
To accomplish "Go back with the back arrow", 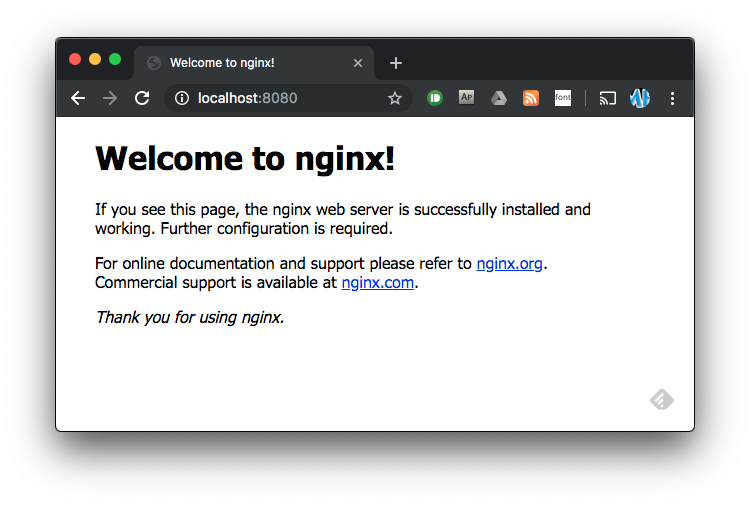I will (x=78, y=99).
